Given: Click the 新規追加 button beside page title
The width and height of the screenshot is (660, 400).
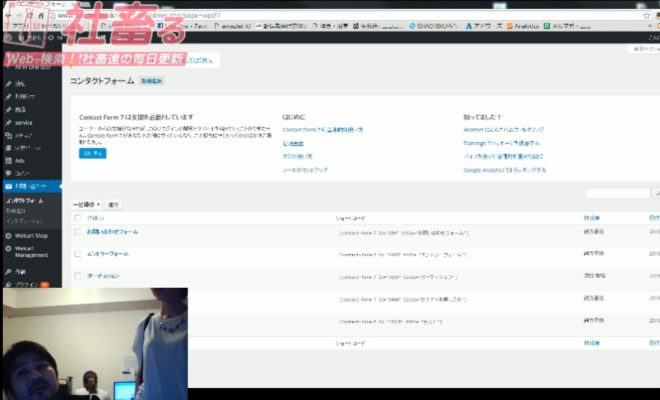Looking at the screenshot, I should [152, 78].
